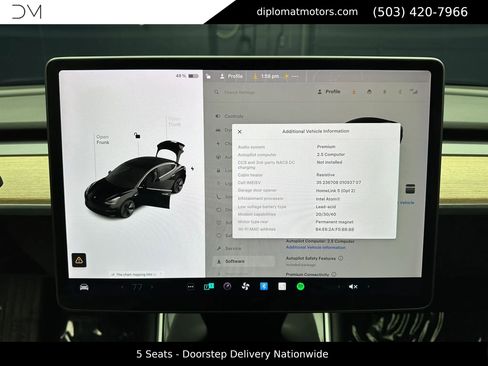Viewport: 488px width, 366px height.
Task: Tap the 'Lead-acid' battery type value
Action: (x=326, y=207)
